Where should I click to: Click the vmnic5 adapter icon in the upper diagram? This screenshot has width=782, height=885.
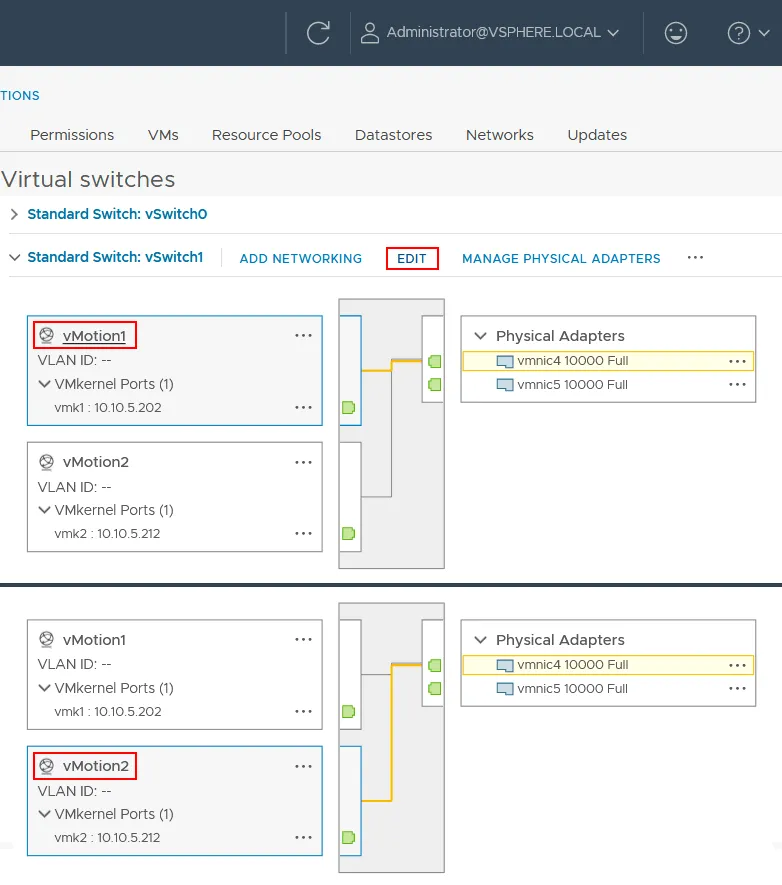tap(505, 385)
